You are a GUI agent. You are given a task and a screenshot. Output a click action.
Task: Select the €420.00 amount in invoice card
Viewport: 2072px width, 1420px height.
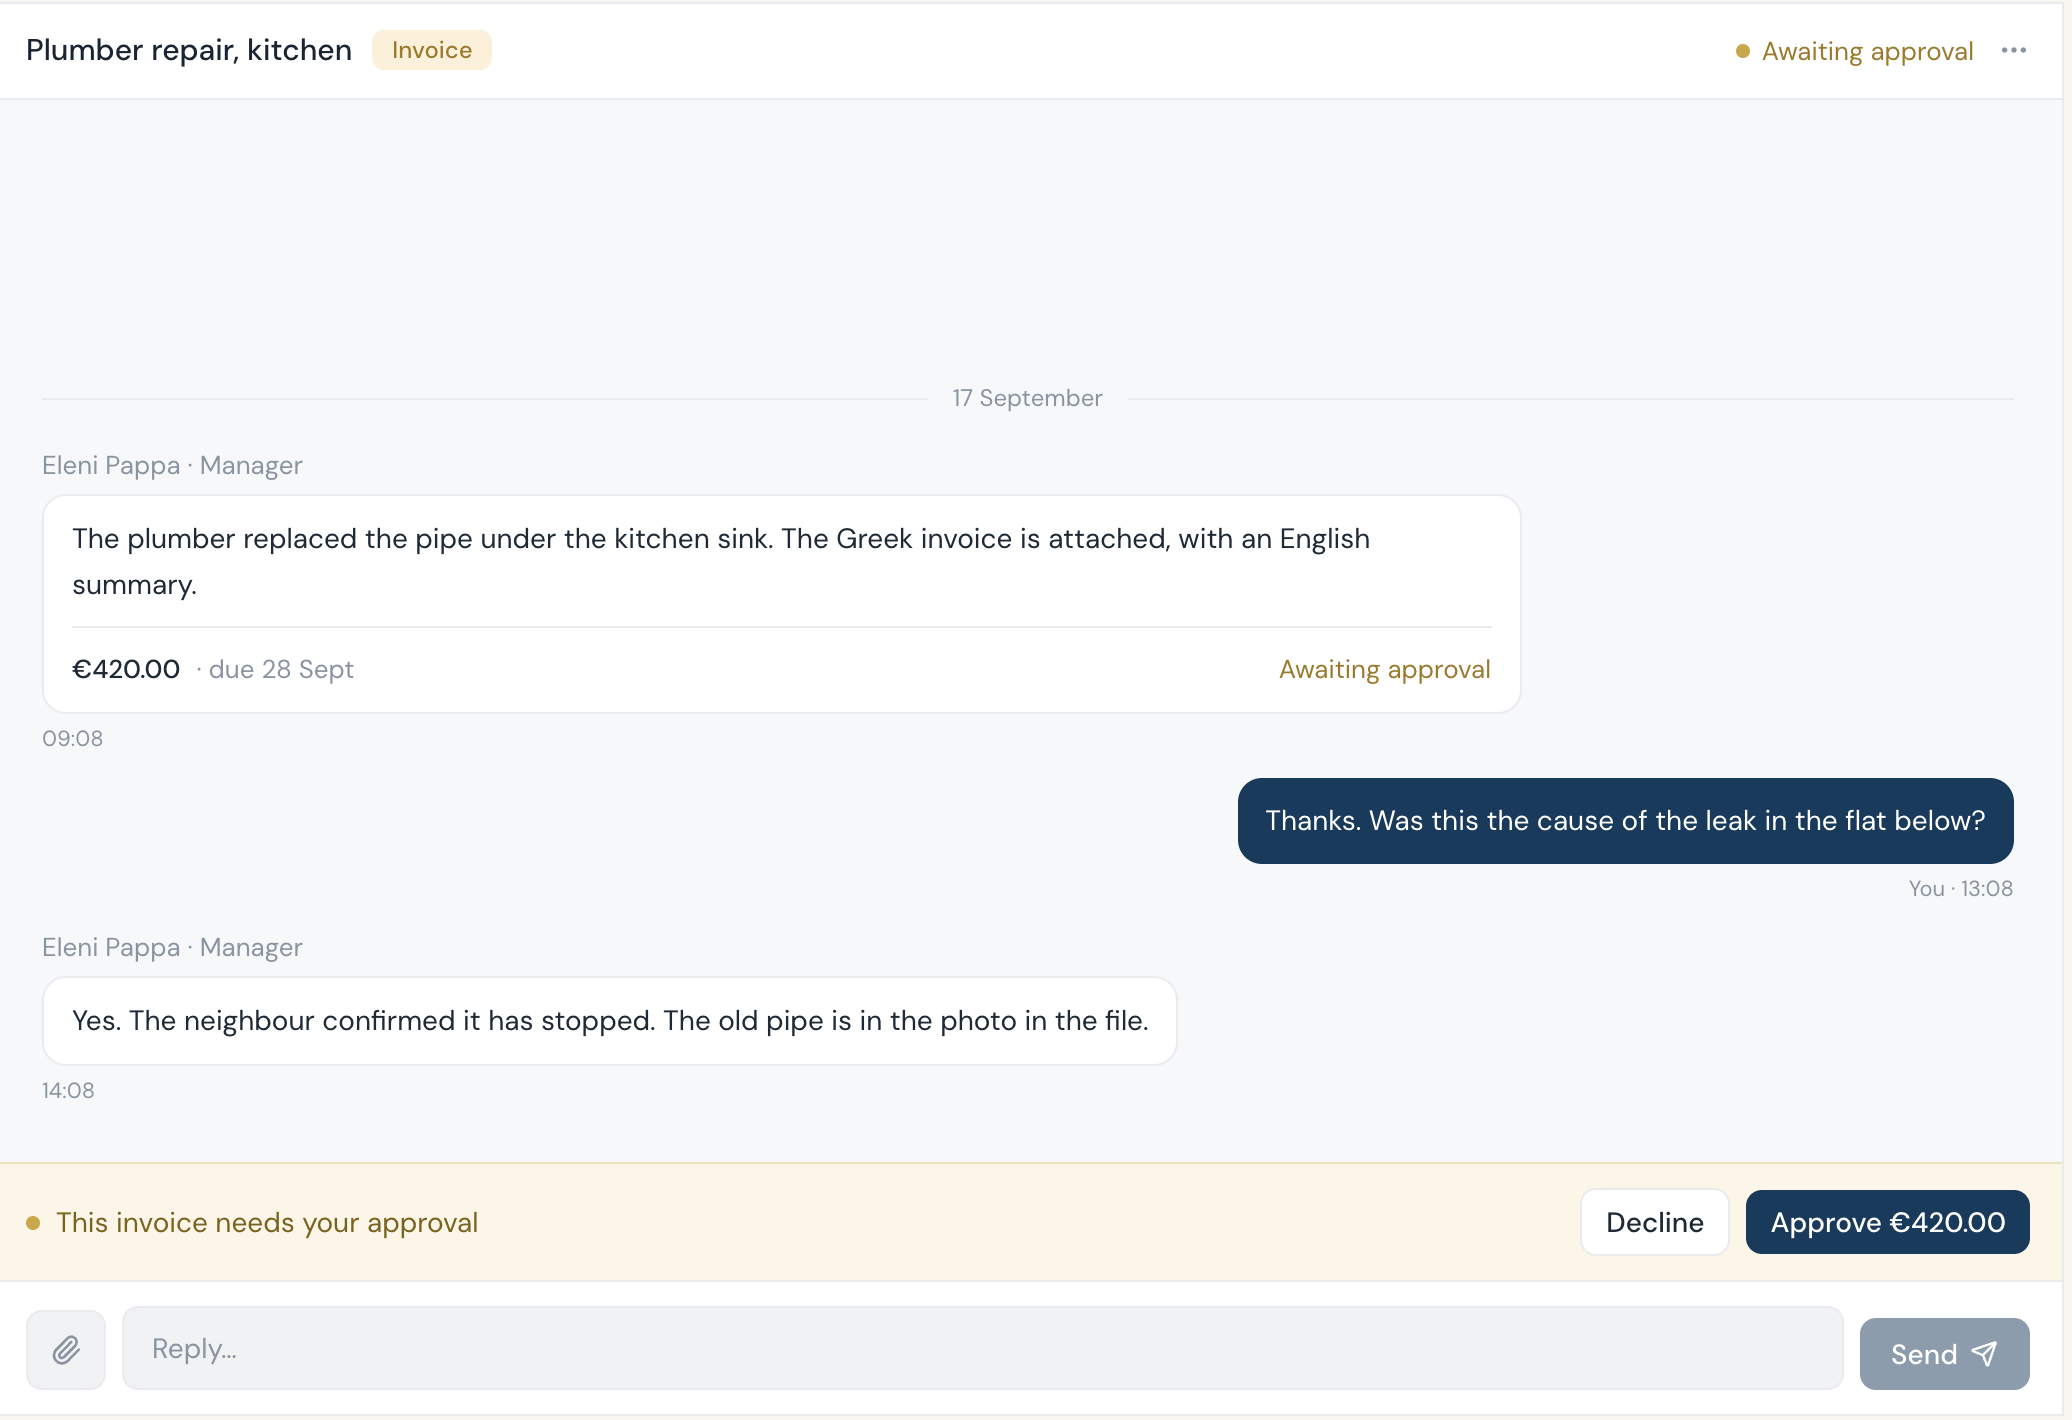(x=126, y=669)
